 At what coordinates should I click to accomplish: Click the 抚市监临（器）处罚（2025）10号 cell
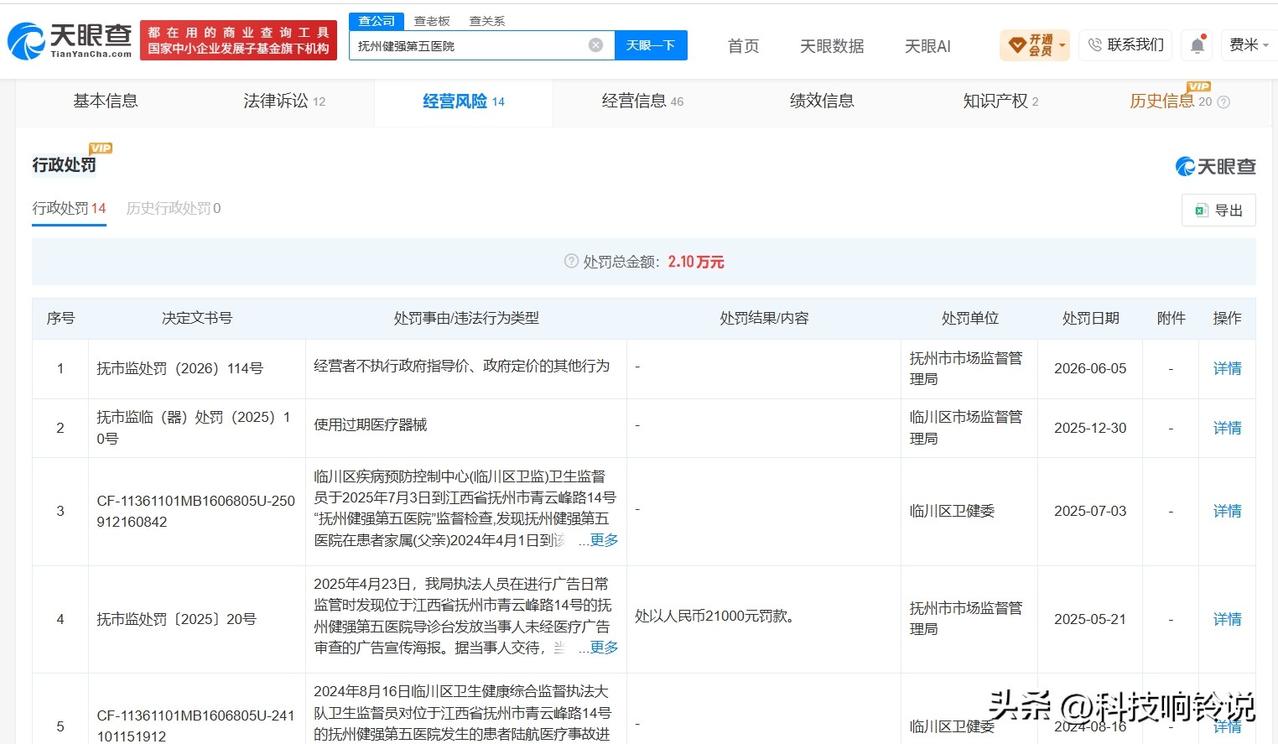(x=195, y=428)
